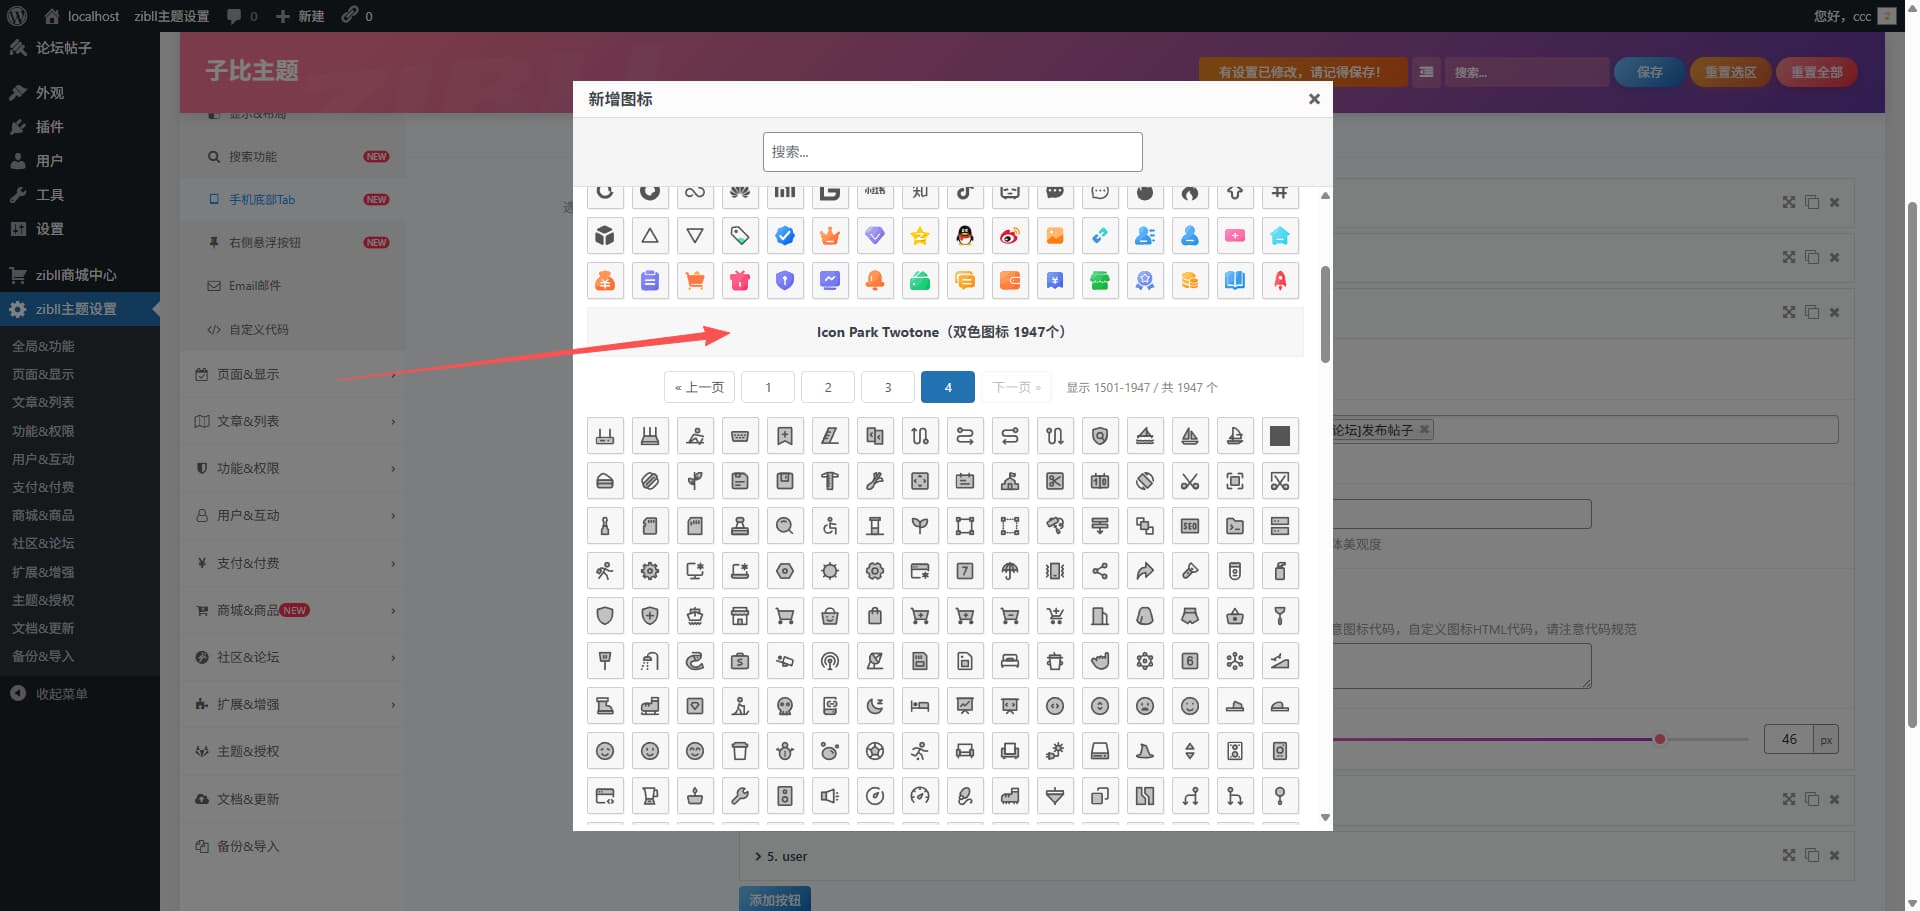Viewport: 1920px width, 911px height.
Task: Open the 新建 menu in admin bar
Action: click(299, 15)
